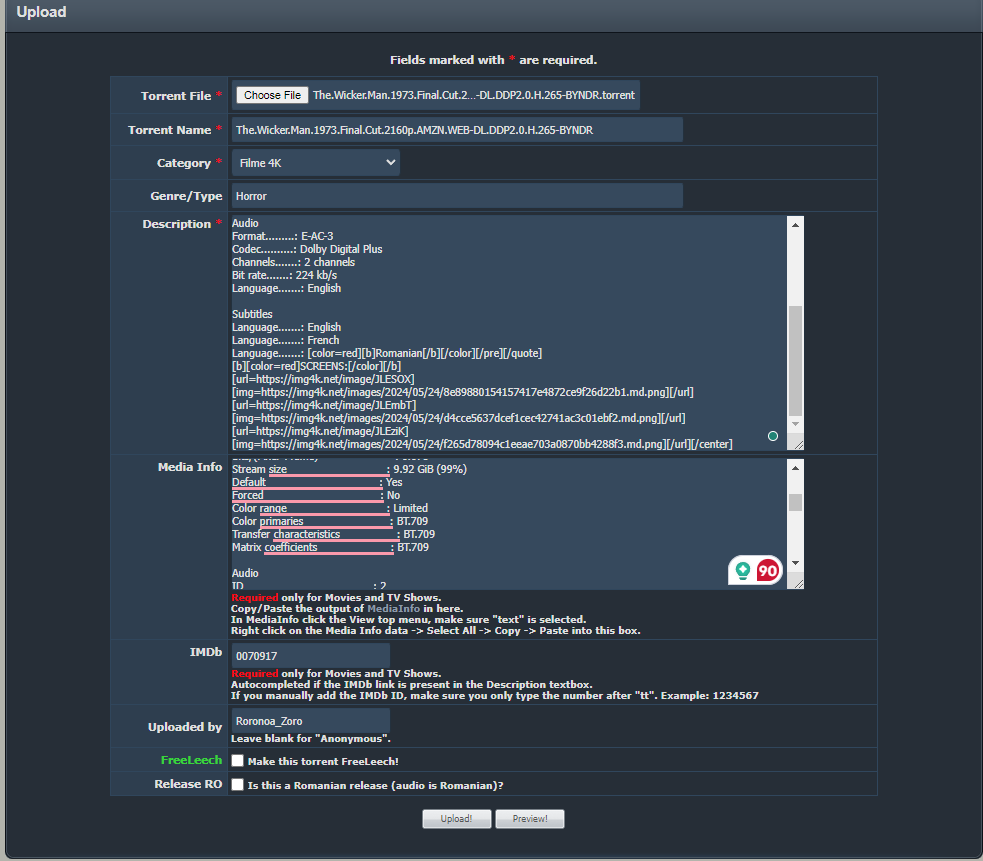Open the red 90 issues badge
Image resolution: width=983 pixels, height=861 pixels.
coord(768,571)
